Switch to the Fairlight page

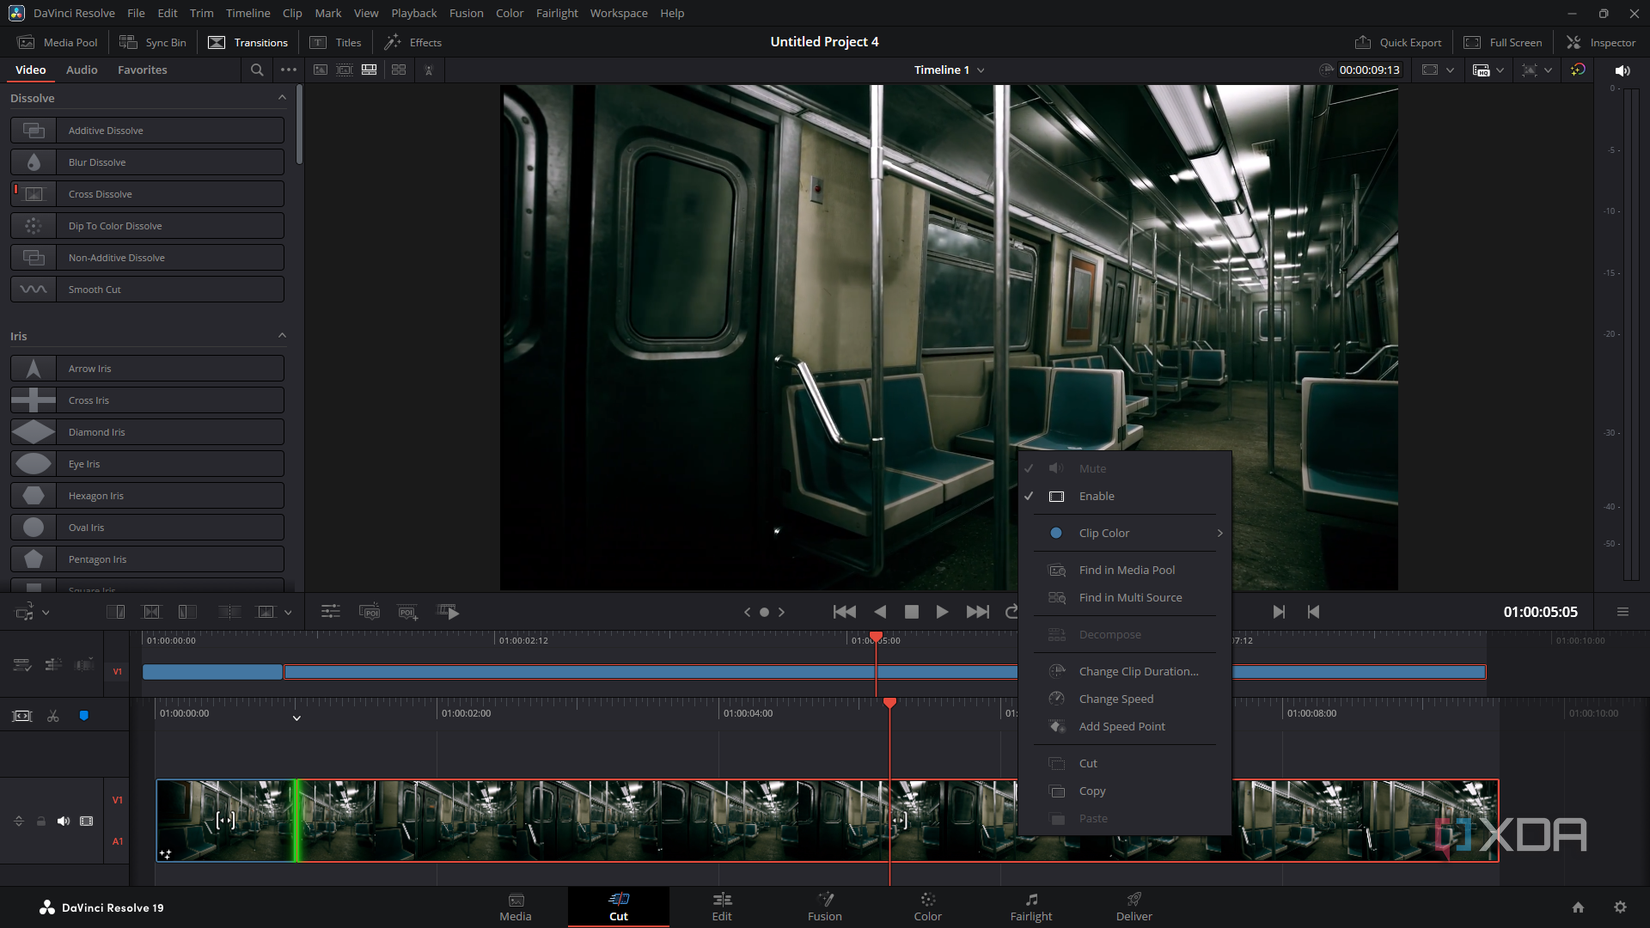point(1031,906)
